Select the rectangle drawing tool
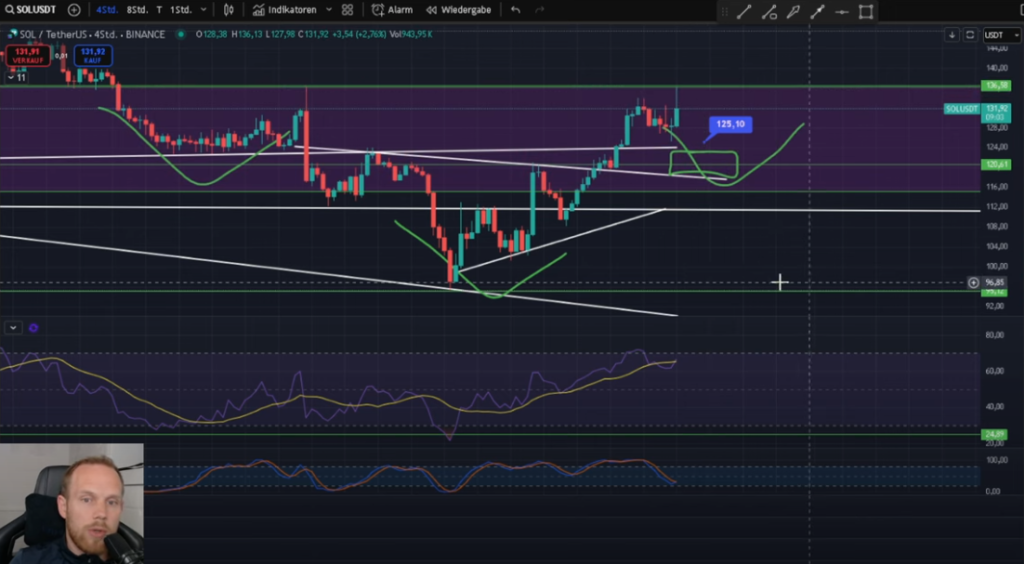The image size is (1024, 564). click(x=866, y=12)
